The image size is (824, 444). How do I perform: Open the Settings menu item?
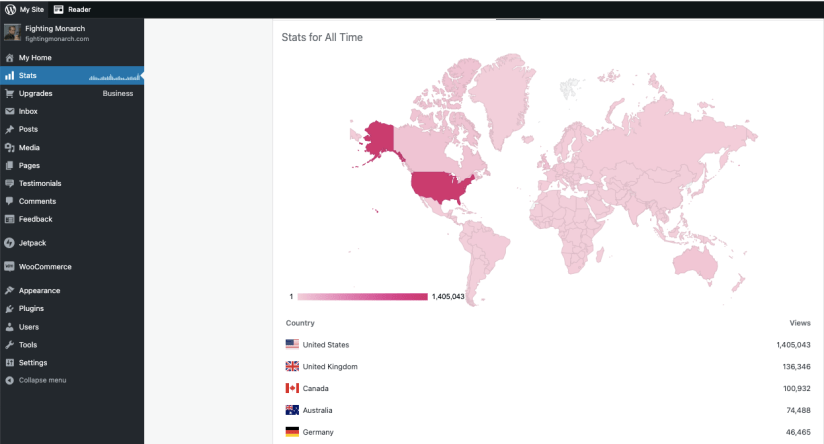(x=32, y=363)
